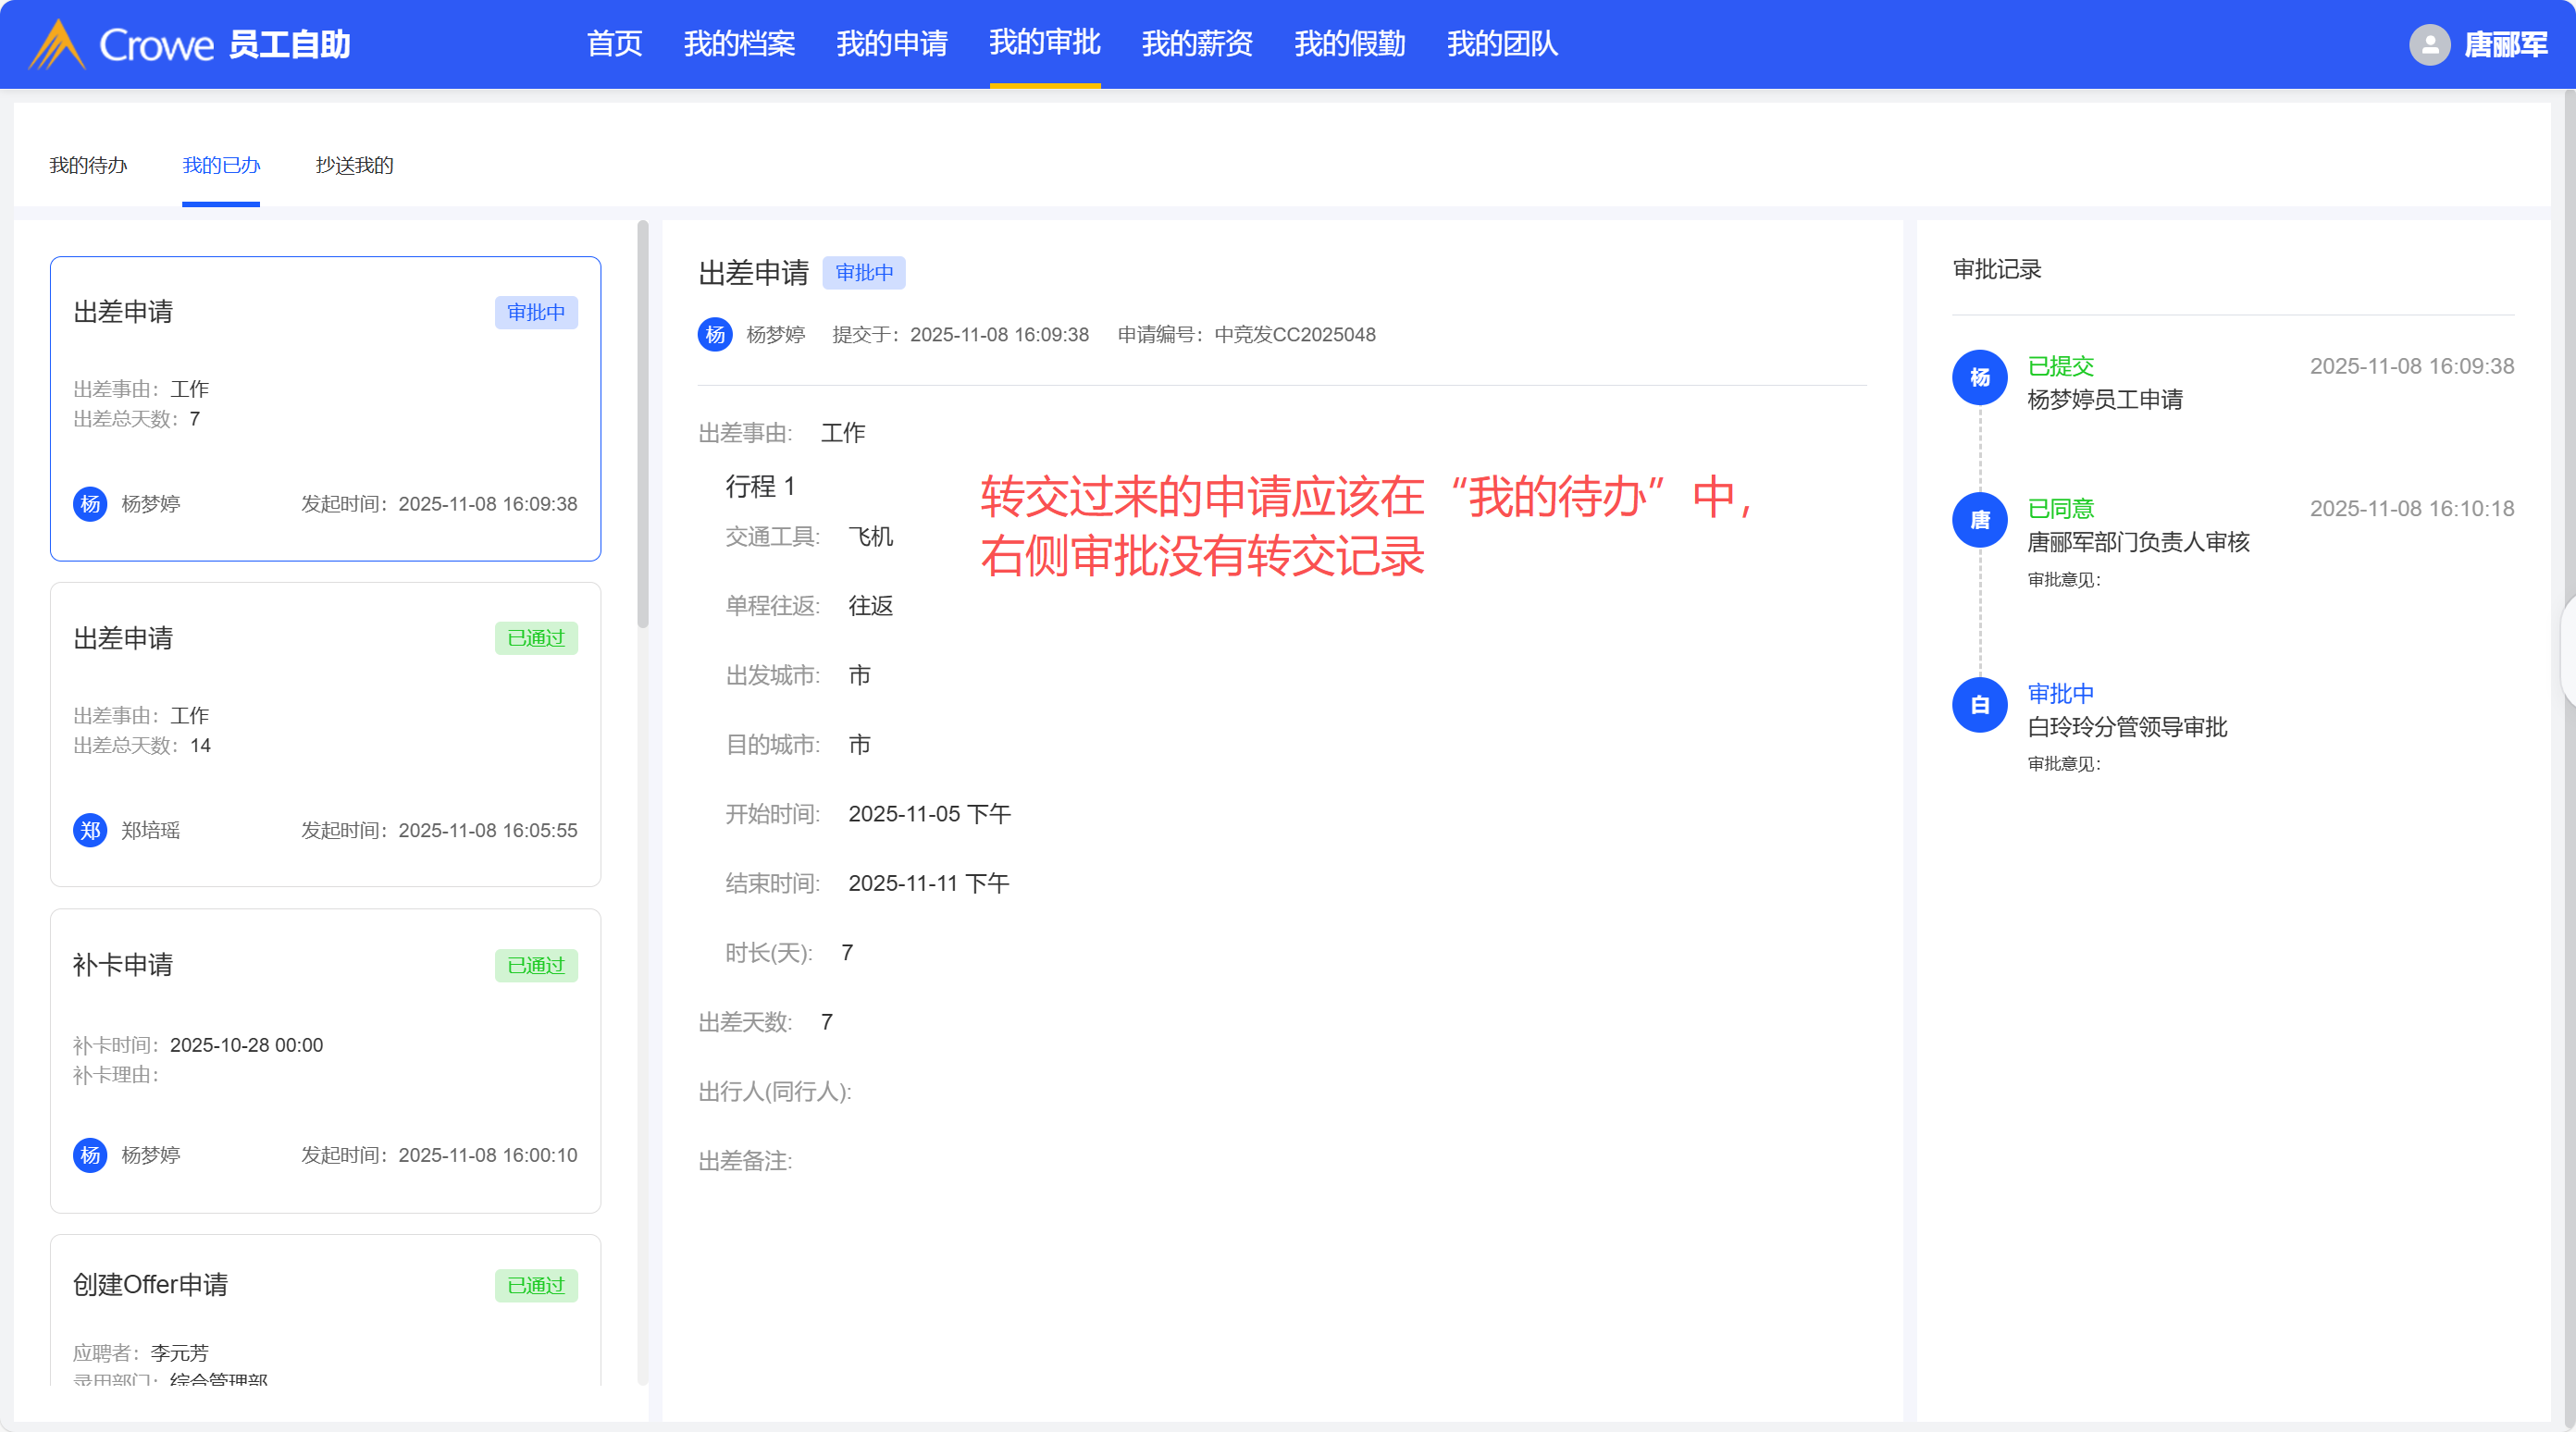Click 杨 avatar in 已提交 approval record
Viewport: 2576px width, 1432px height.
coord(1979,378)
